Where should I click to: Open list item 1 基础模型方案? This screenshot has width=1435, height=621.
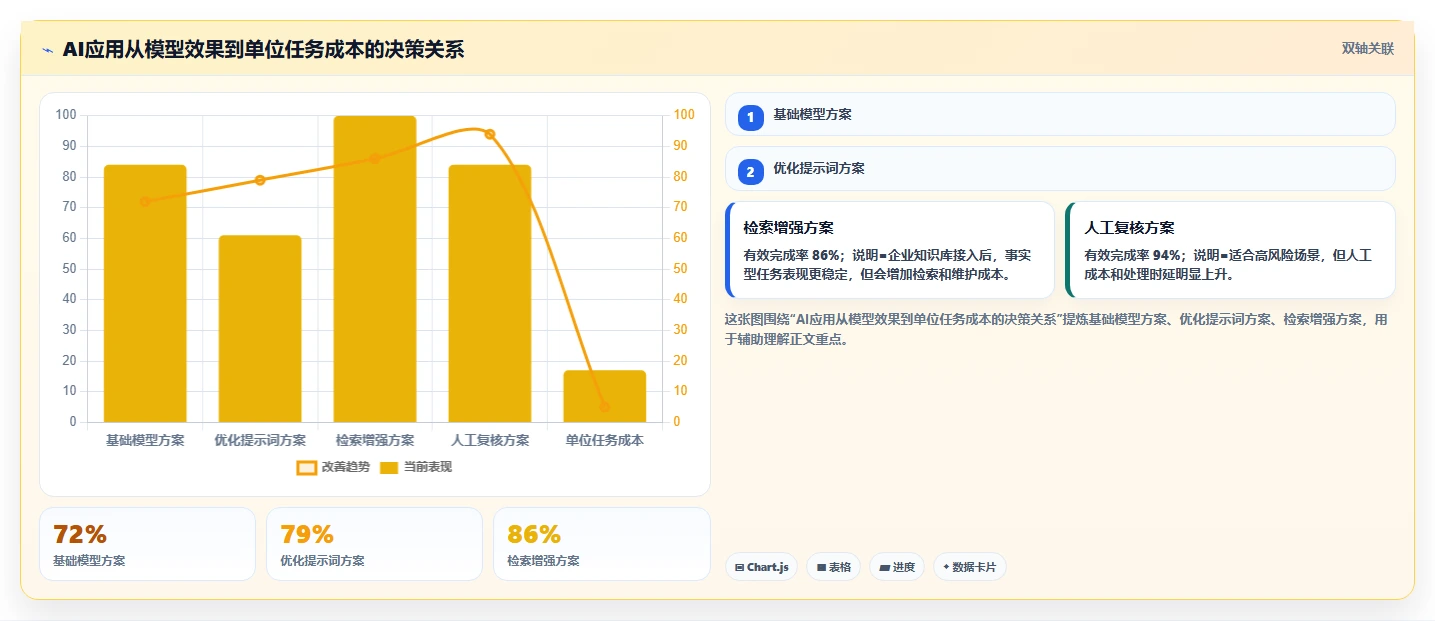[x=1060, y=114]
